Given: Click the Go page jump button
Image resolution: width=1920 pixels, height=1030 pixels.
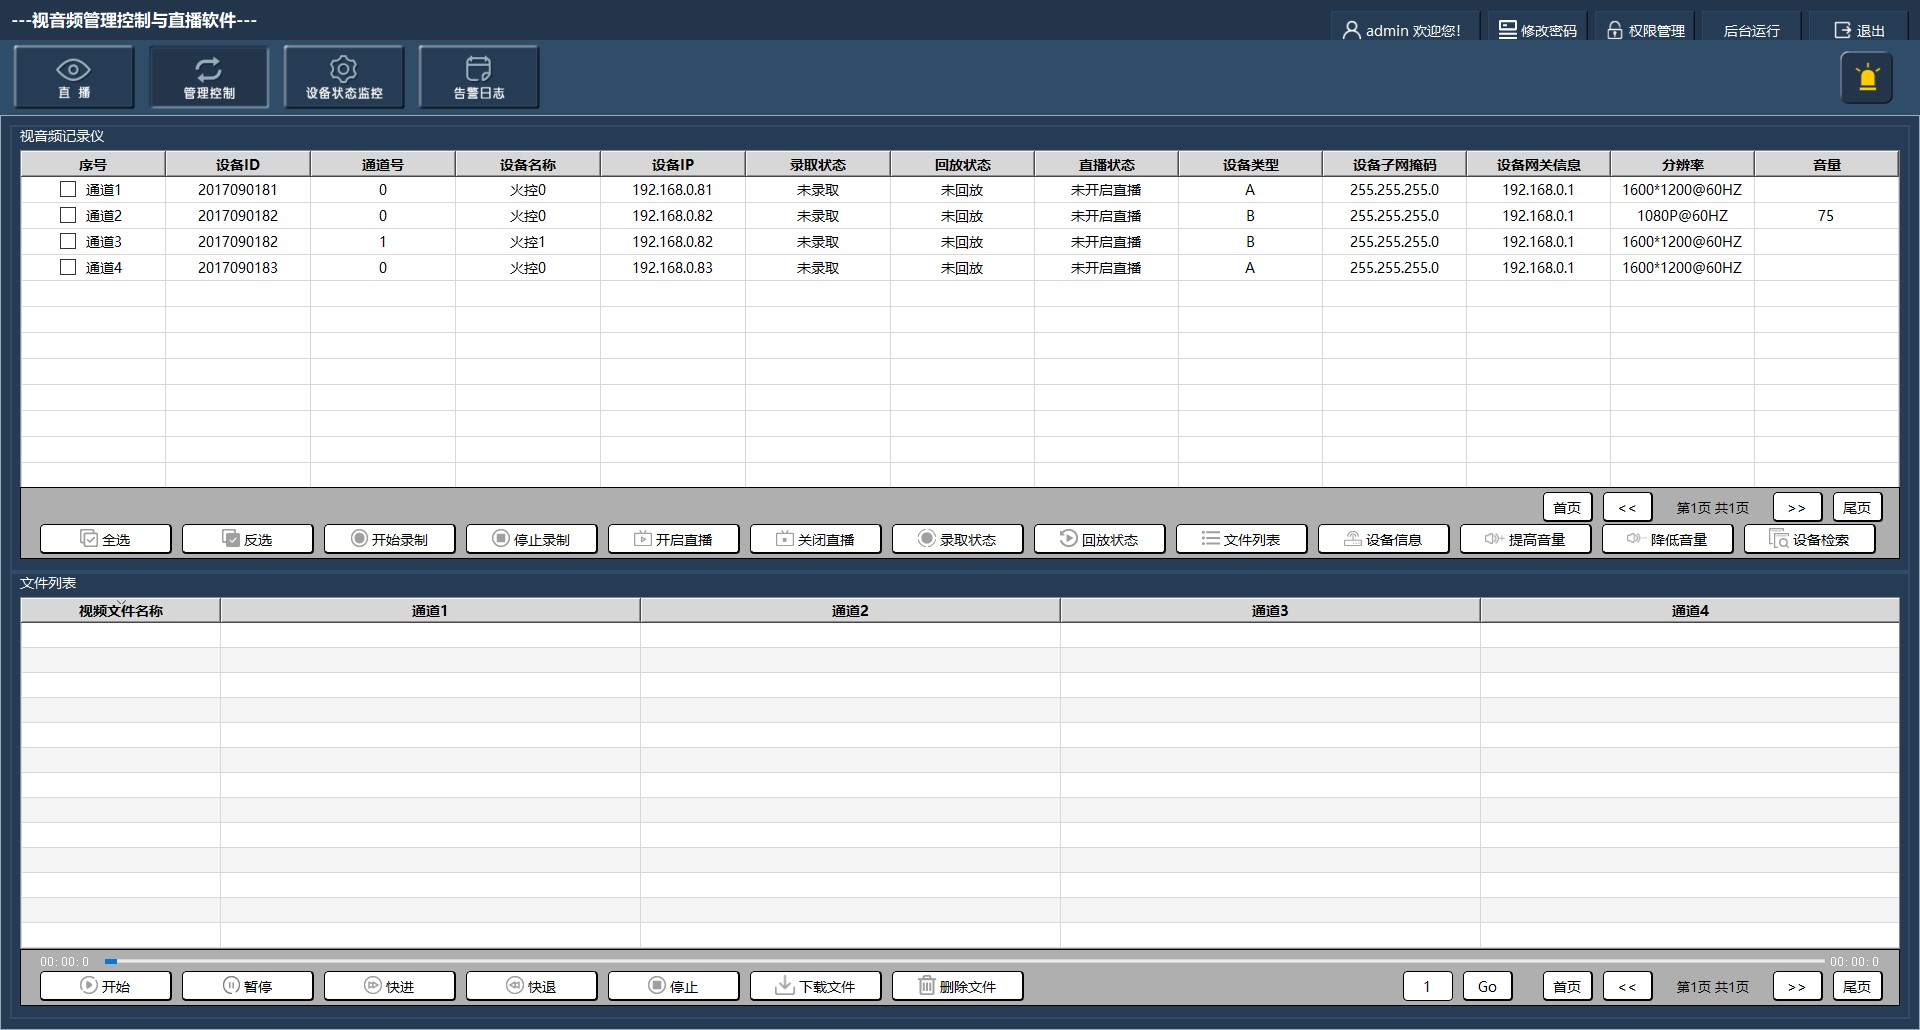Looking at the screenshot, I should pos(1487,986).
